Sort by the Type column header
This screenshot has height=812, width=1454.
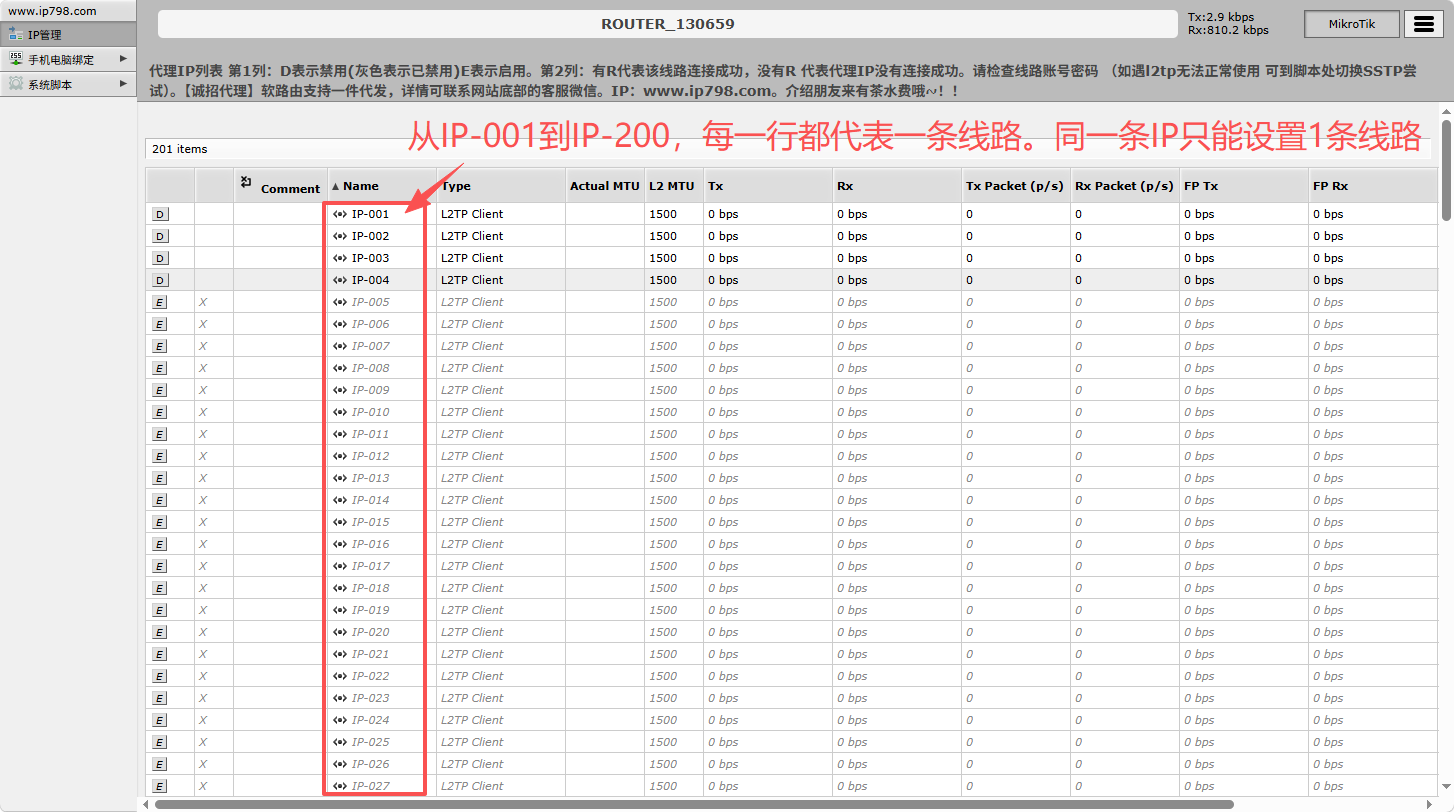click(x=501, y=186)
